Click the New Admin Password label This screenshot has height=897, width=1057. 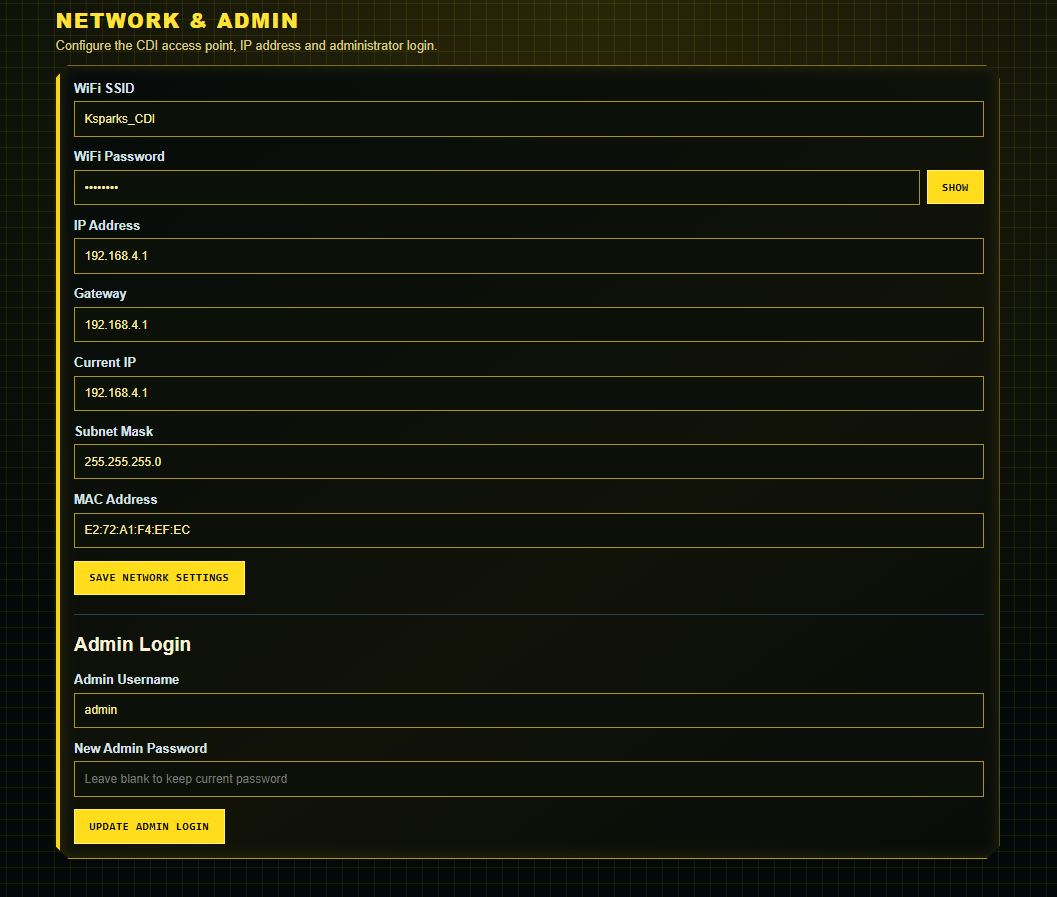[140, 748]
